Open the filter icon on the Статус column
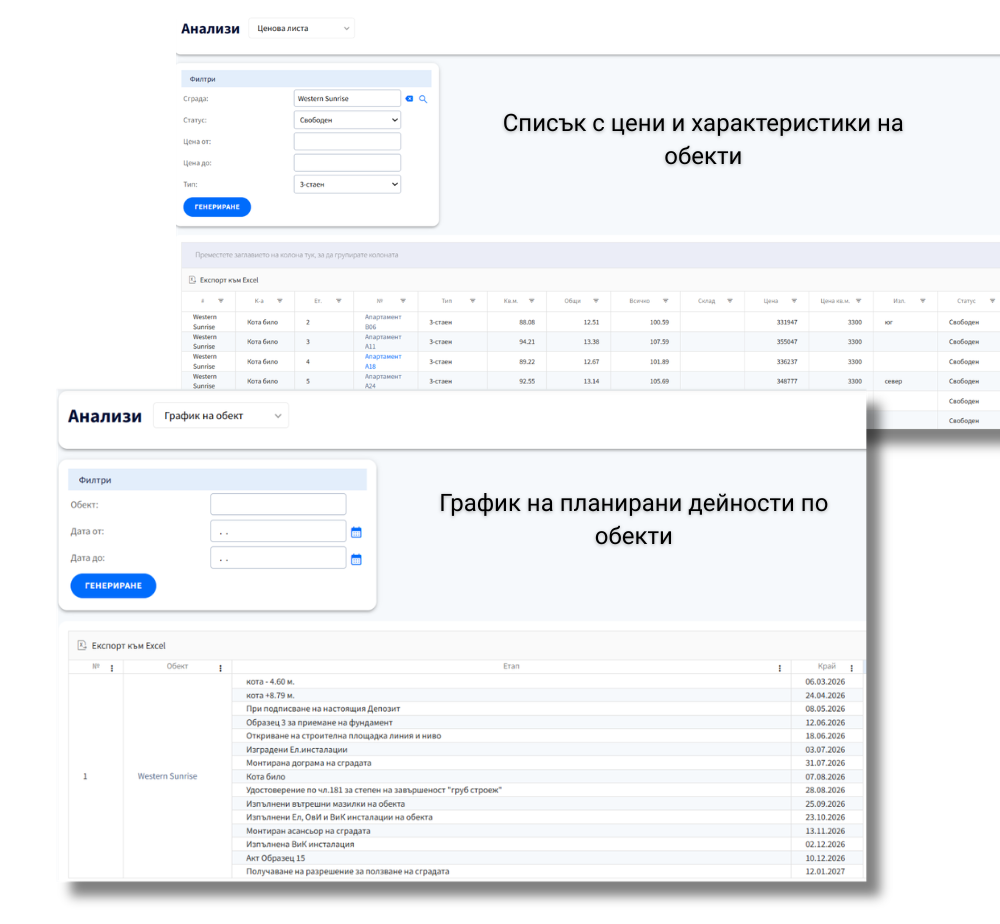The image size is (1000, 924). pyautogui.click(x=992, y=301)
